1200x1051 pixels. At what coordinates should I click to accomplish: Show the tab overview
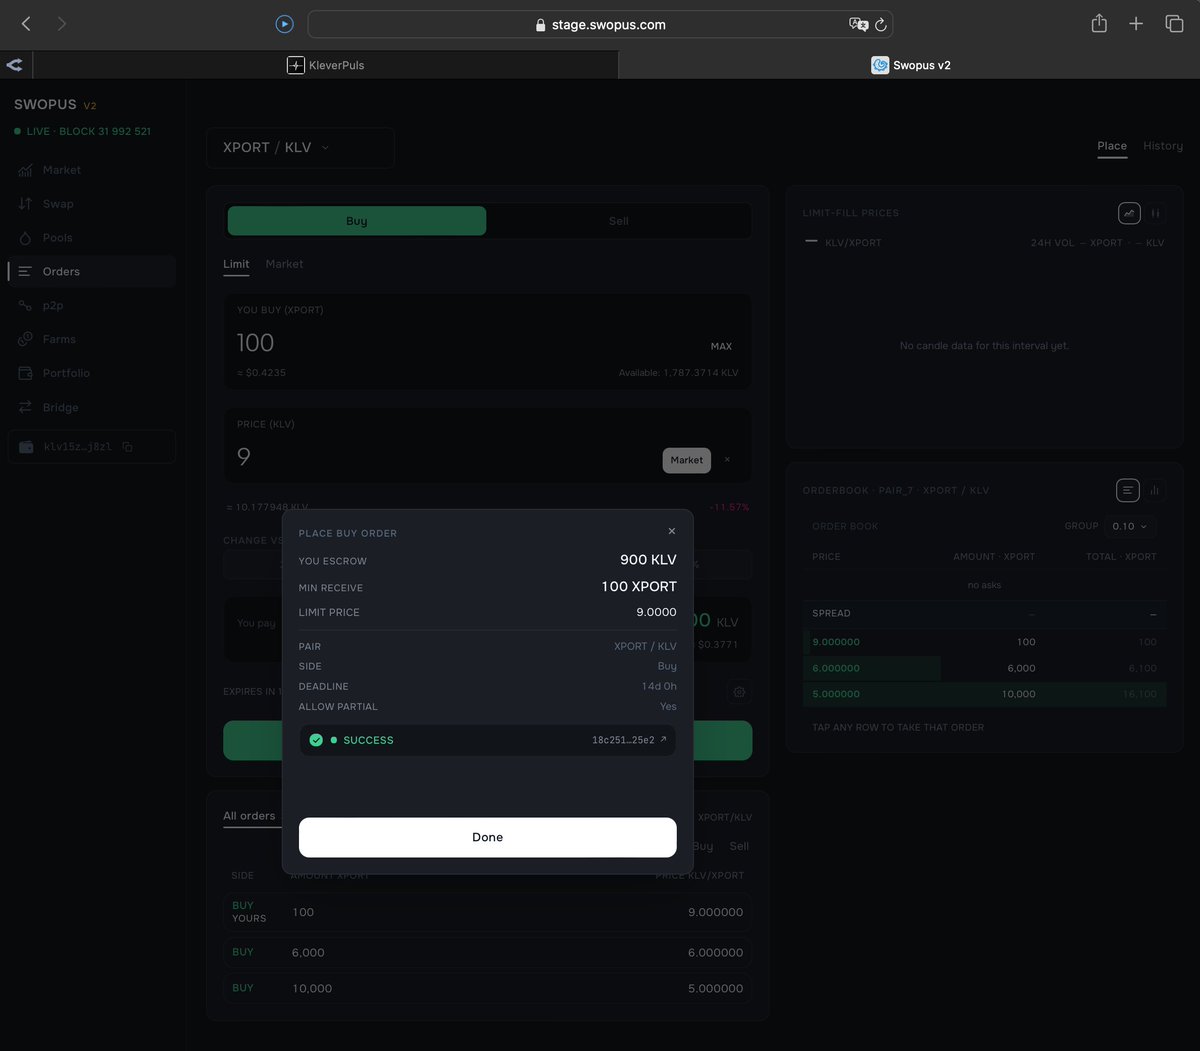click(1174, 24)
